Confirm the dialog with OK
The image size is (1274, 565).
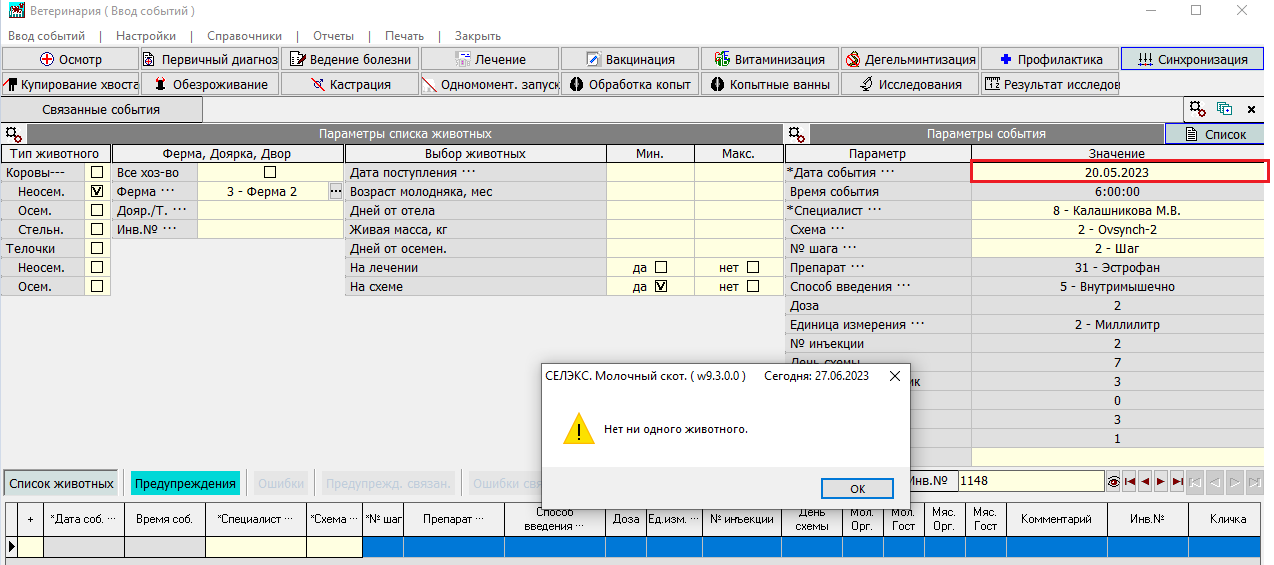[x=857, y=489]
